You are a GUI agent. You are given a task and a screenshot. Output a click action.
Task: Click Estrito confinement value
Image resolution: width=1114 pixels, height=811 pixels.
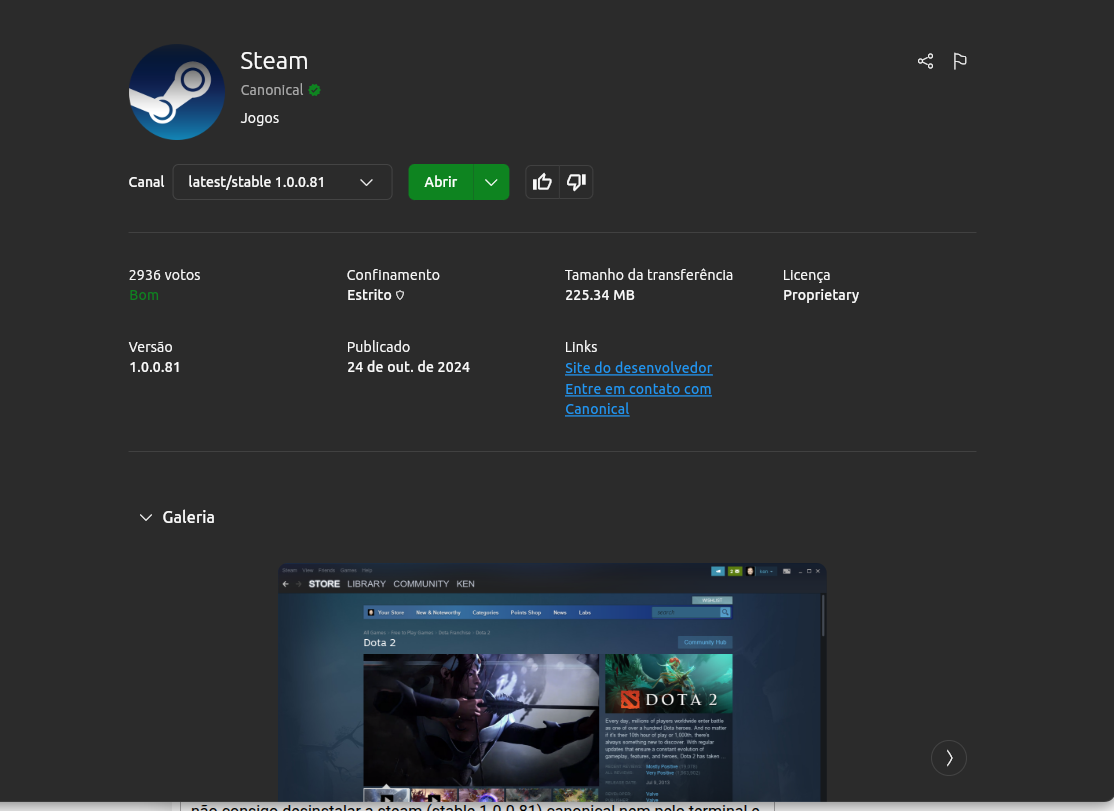tap(369, 295)
